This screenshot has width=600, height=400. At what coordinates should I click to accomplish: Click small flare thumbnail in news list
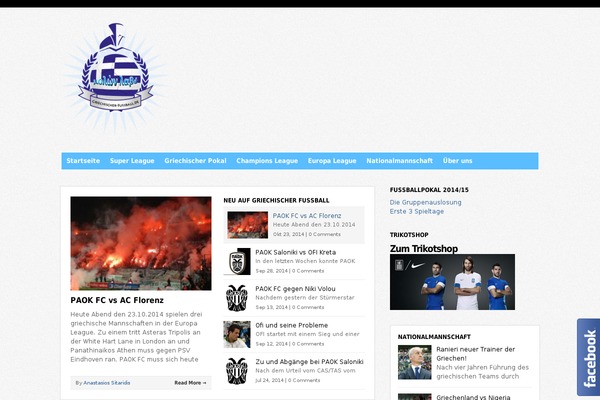click(x=248, y=225)
